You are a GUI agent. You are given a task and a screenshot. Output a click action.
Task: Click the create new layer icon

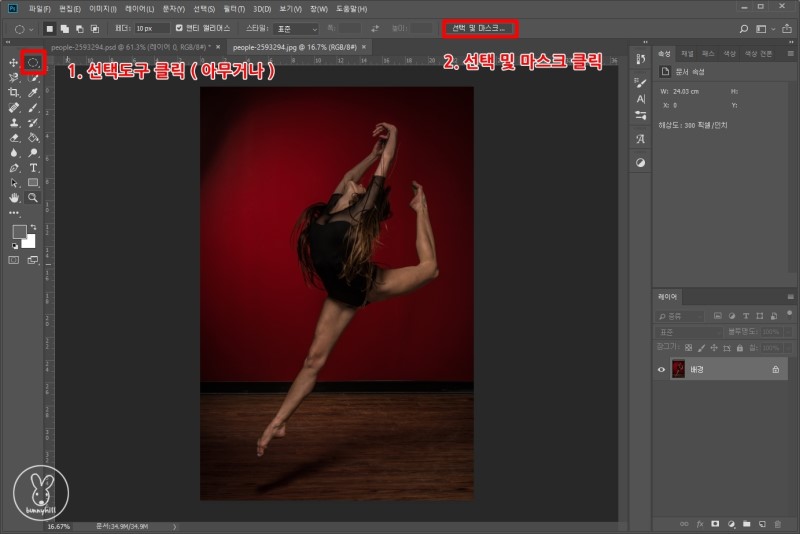(761, 523)
